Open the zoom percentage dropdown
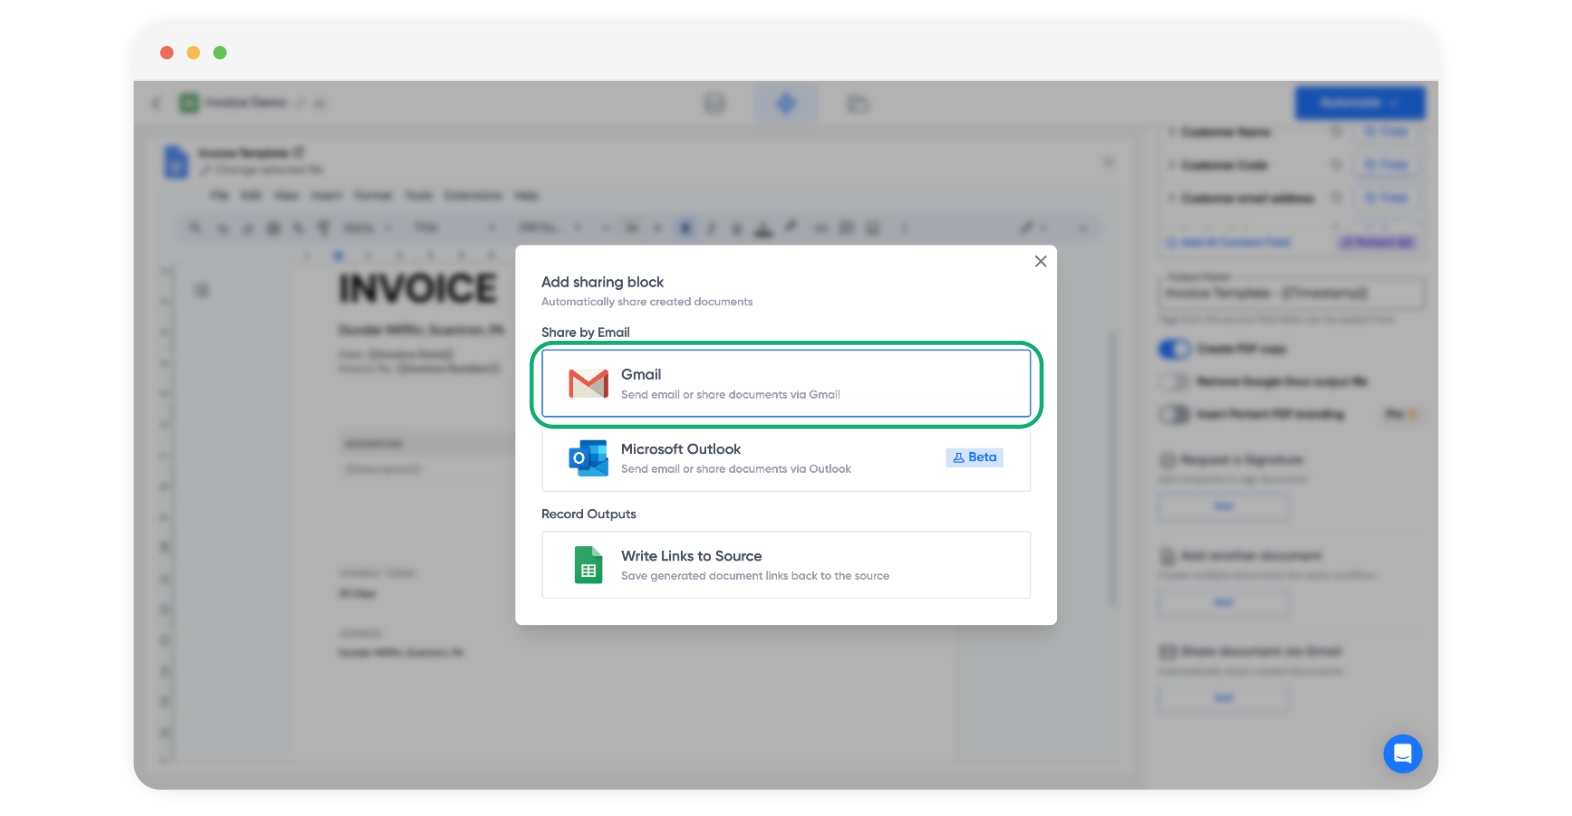This screenshot has height=816, width=1572. point(365,228)
